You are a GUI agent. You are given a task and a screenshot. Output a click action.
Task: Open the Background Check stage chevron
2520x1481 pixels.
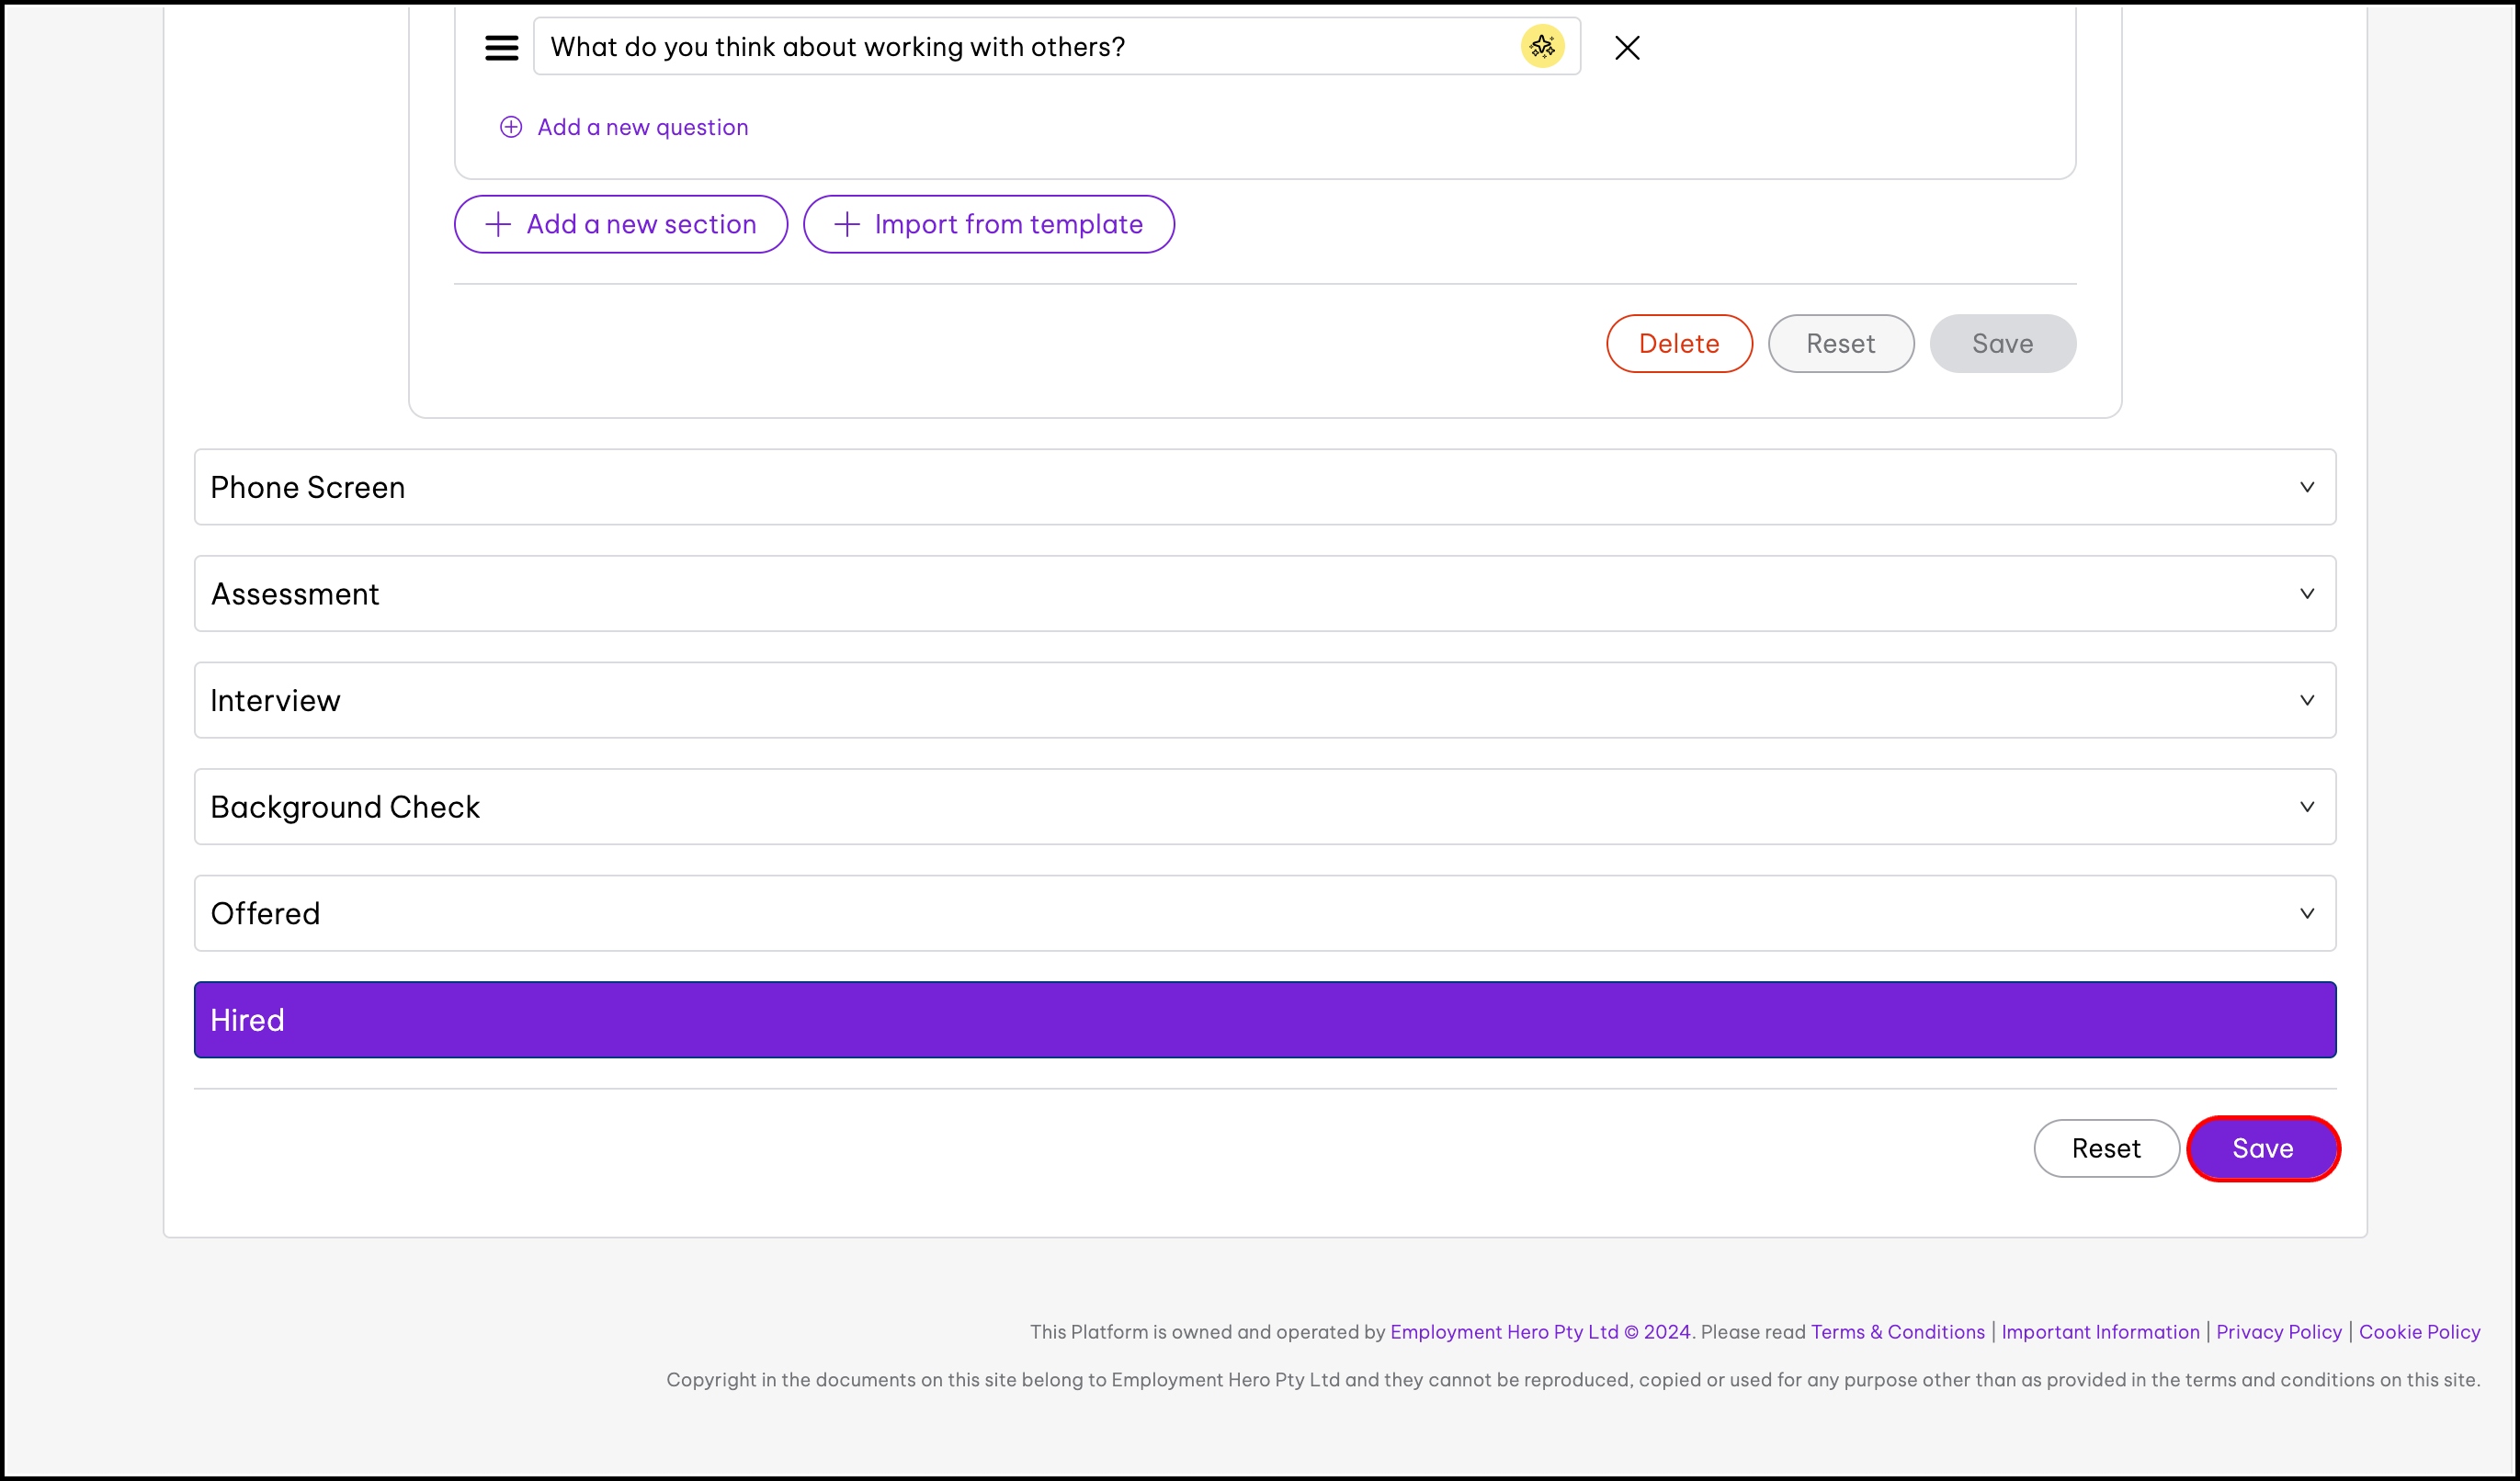click(x=2306, y=806)
